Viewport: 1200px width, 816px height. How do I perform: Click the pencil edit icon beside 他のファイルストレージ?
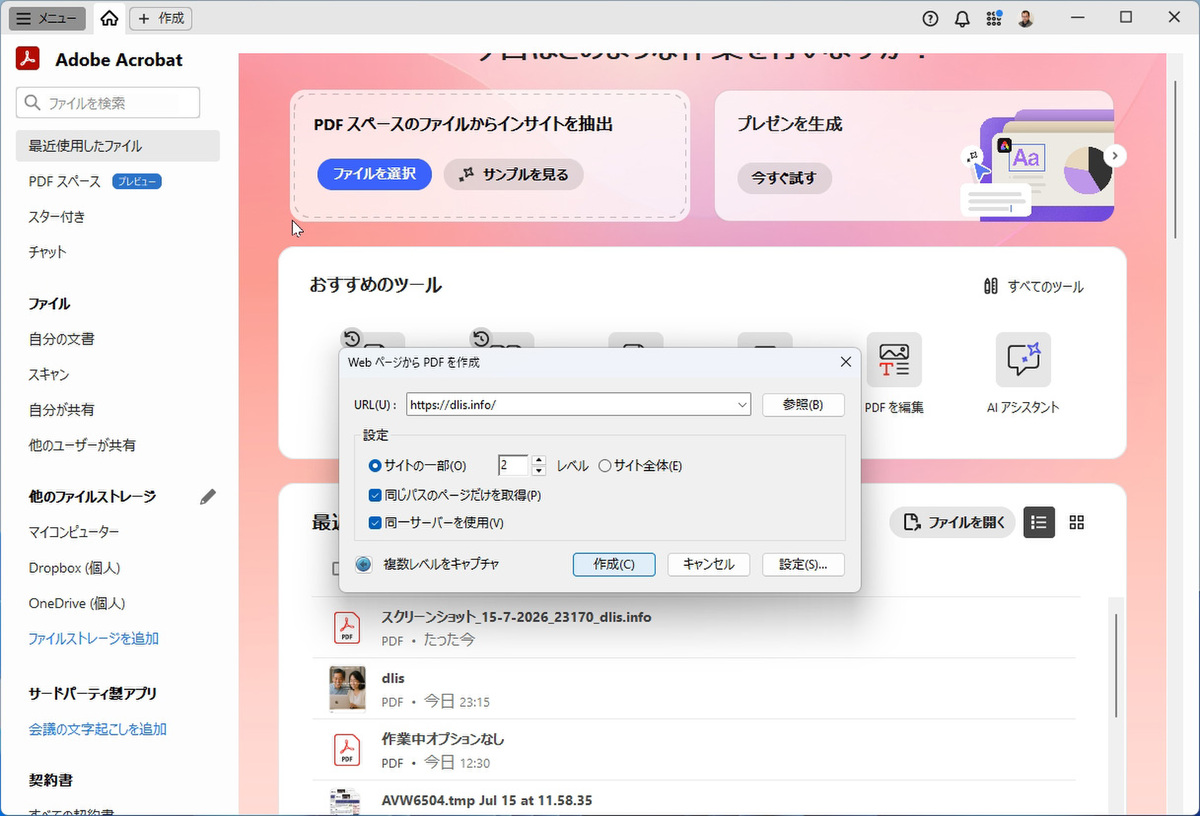(x=208, y=496)
